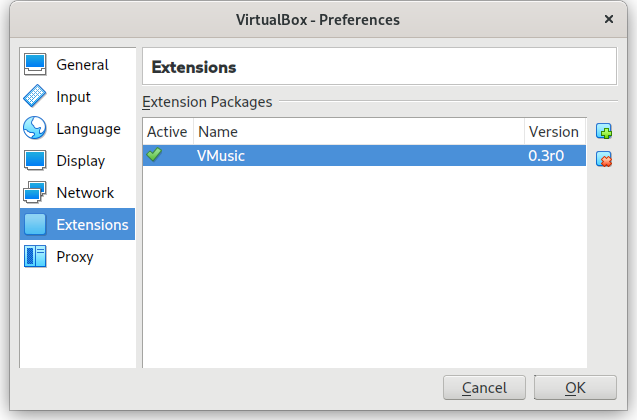Open the Language globe icon

35,128
